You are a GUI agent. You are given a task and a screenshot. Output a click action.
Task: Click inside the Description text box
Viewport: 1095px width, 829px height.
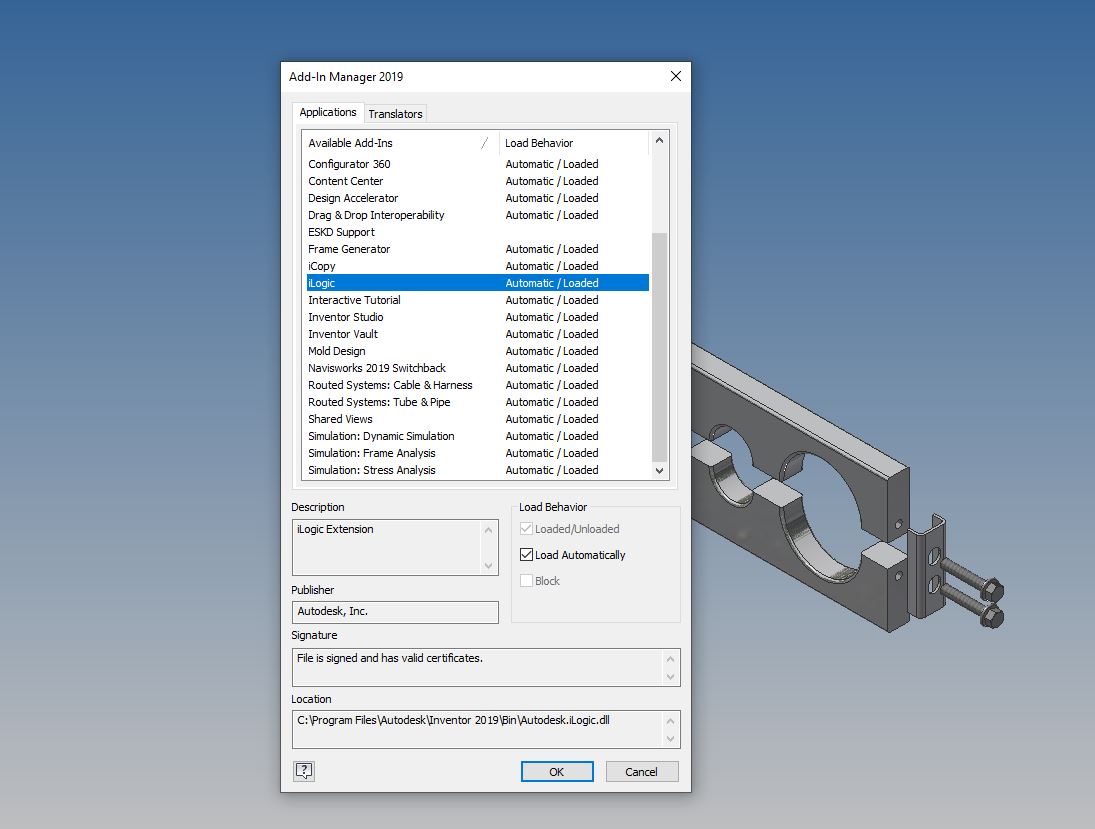(x=390, y=546)
